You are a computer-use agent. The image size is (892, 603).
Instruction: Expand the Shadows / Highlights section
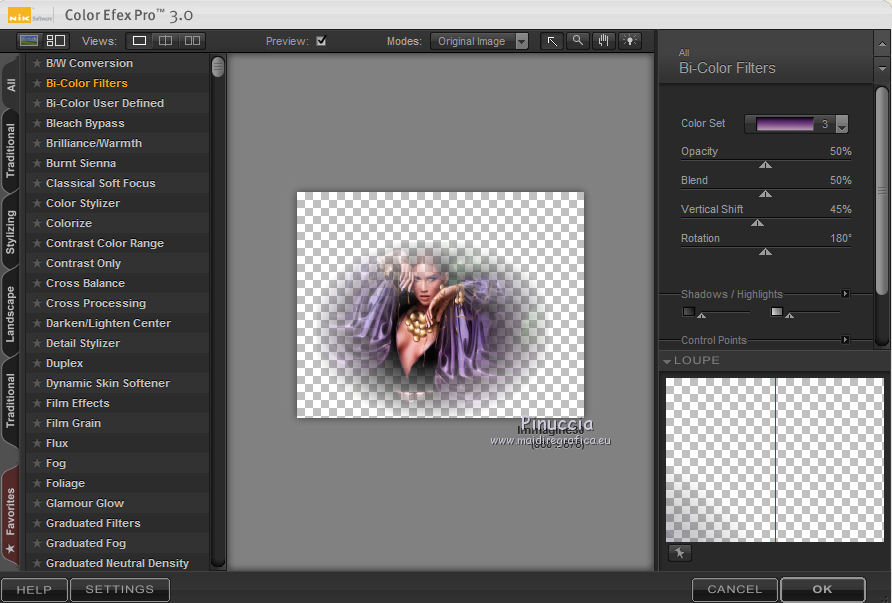click(x=845, y=294)
